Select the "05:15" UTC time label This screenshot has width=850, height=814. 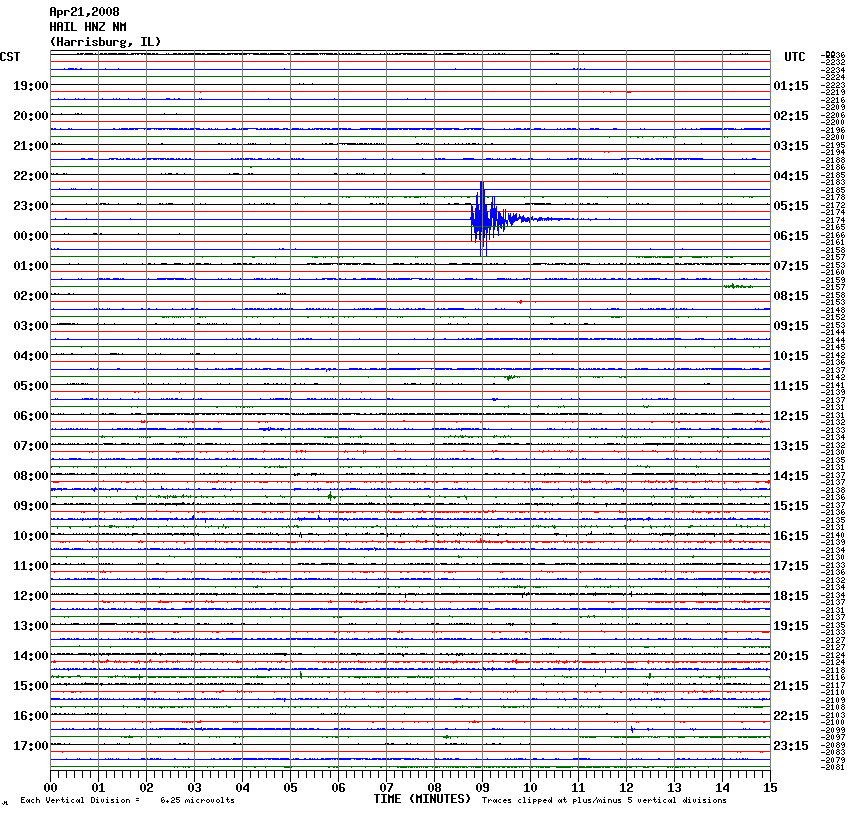pos(791,205)
